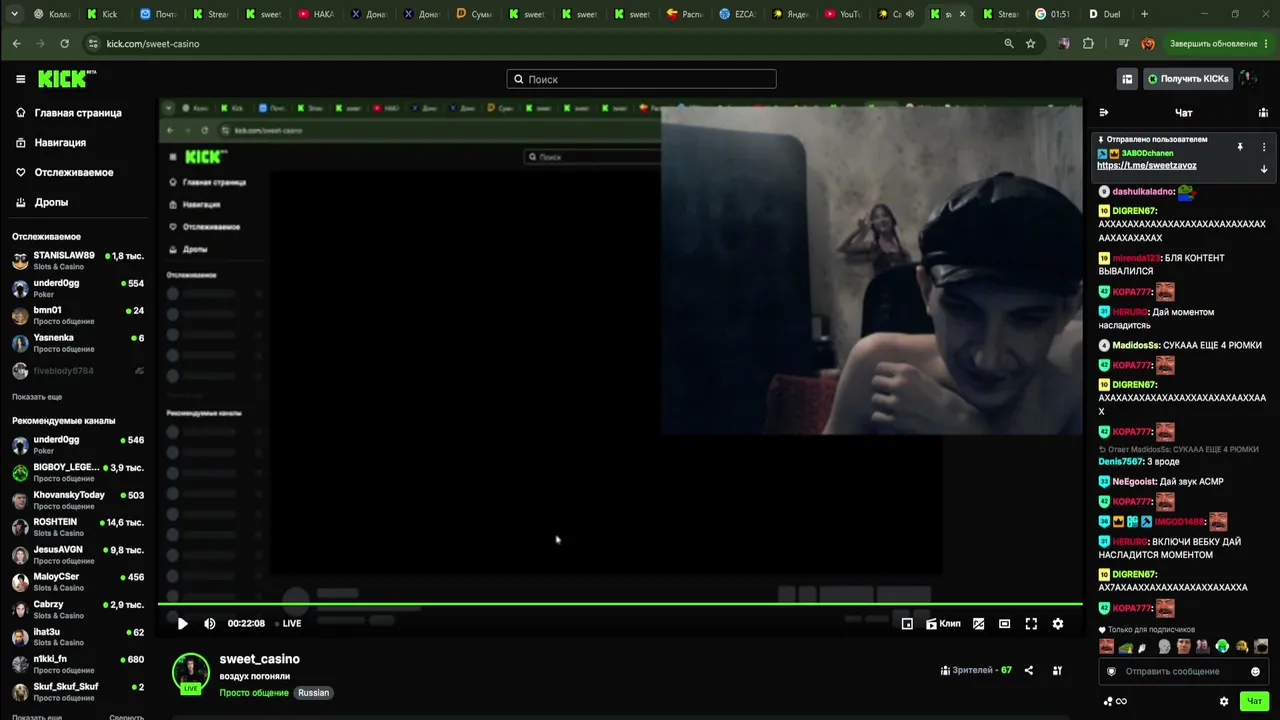Open browser extensions puzzle icon

point(1089,44)
